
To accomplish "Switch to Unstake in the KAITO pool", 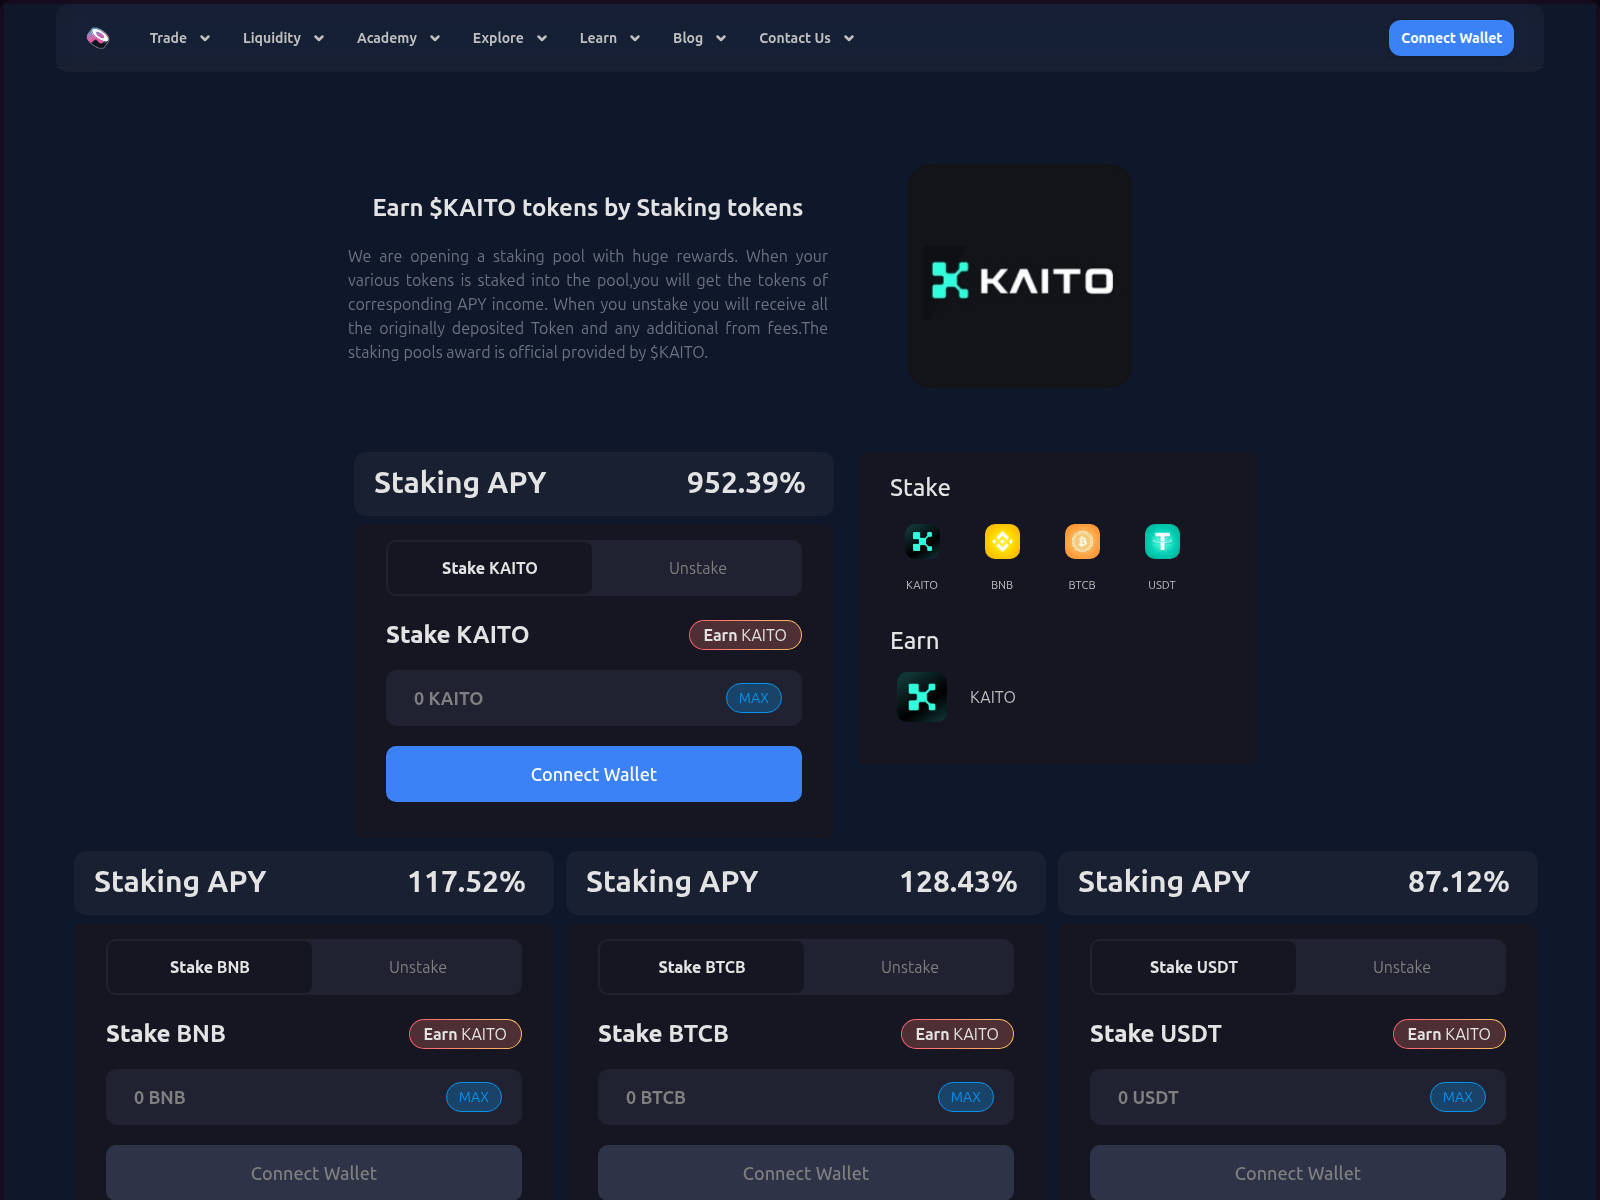I will pos(698,568).
